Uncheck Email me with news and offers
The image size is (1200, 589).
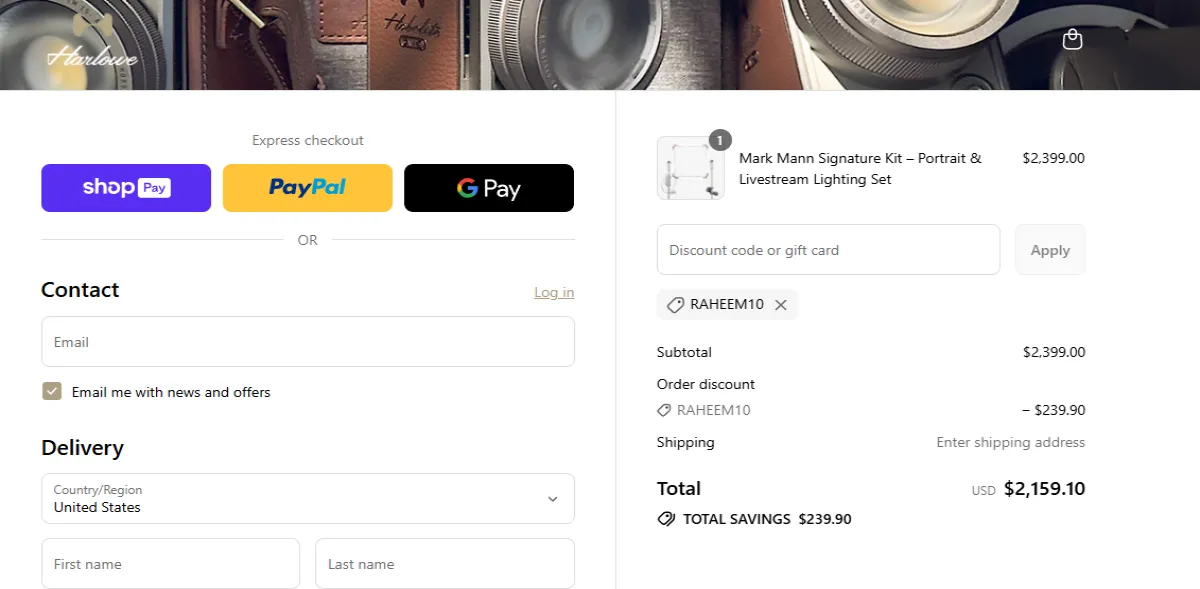(x=52, y=391)
